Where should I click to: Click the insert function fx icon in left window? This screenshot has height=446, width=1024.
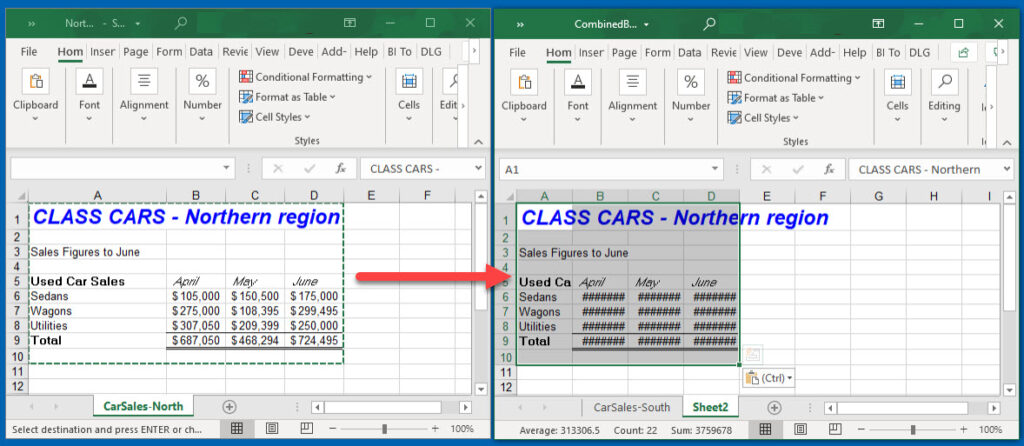340,169
